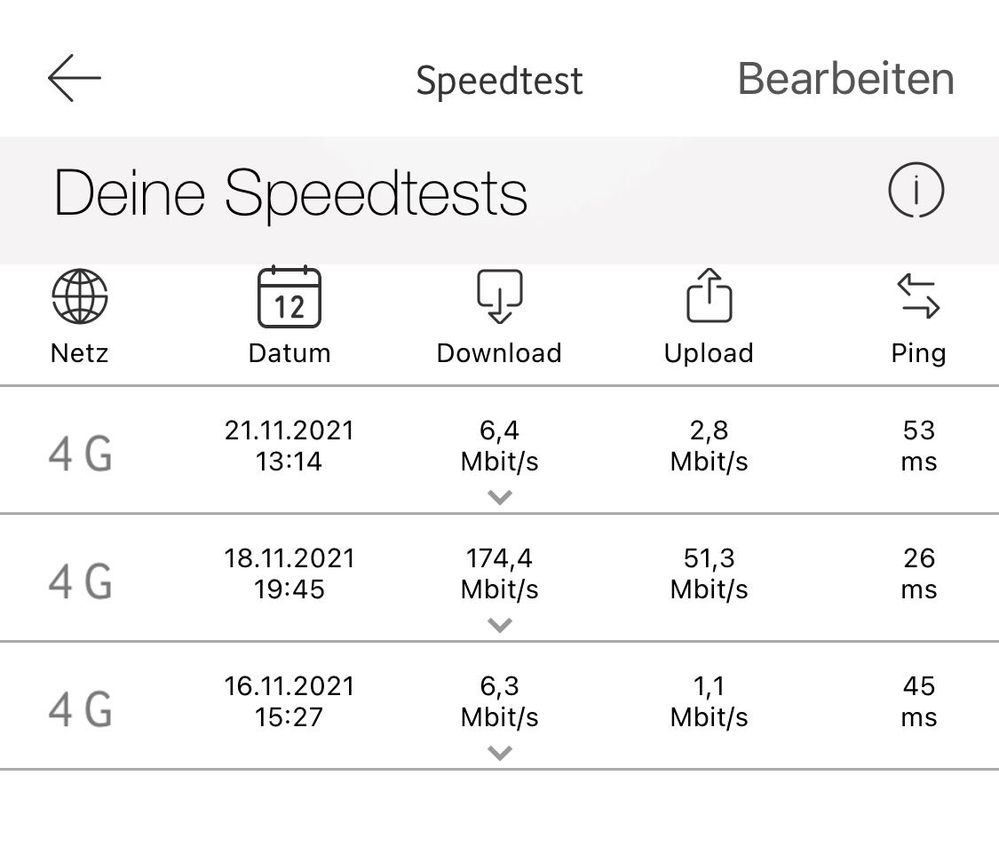This screenshot has height=845, width=999.
Task: Expand the 16.11.2021 speedtest chevron
Action: pos(500,753)
